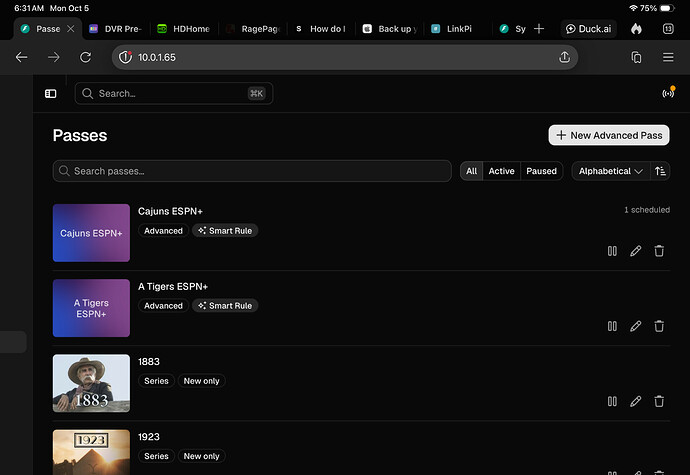Edit the Cajuns ESPN+ pass
The image size is (690, 475).
tap(635, 251)
